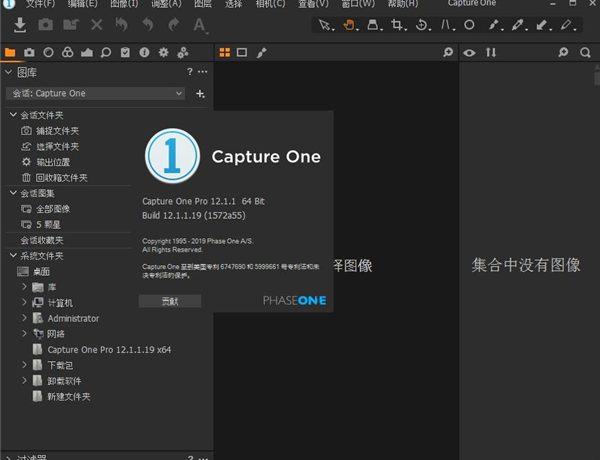Image resolution: width=600 pixels, height=460 pixels.
Task: Click the Capture camera icon in the top toolbar
Action: point(46,25)
